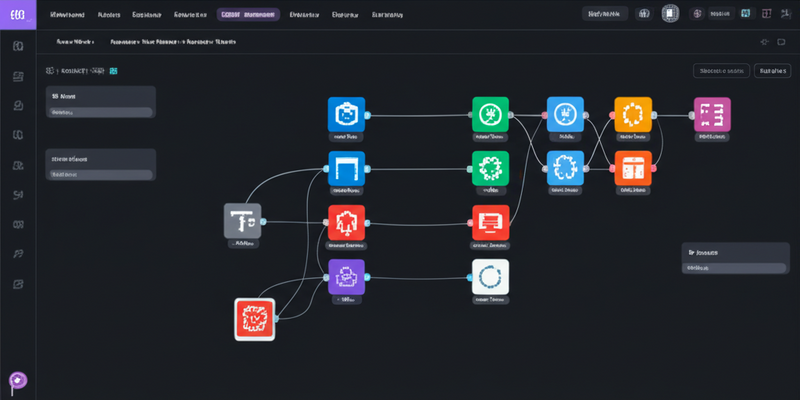The height and width of the screenshot is (400, 800).
Task: Click the first icon in the left sidebar
Action: pyautogui.click(x=17, y=47)
